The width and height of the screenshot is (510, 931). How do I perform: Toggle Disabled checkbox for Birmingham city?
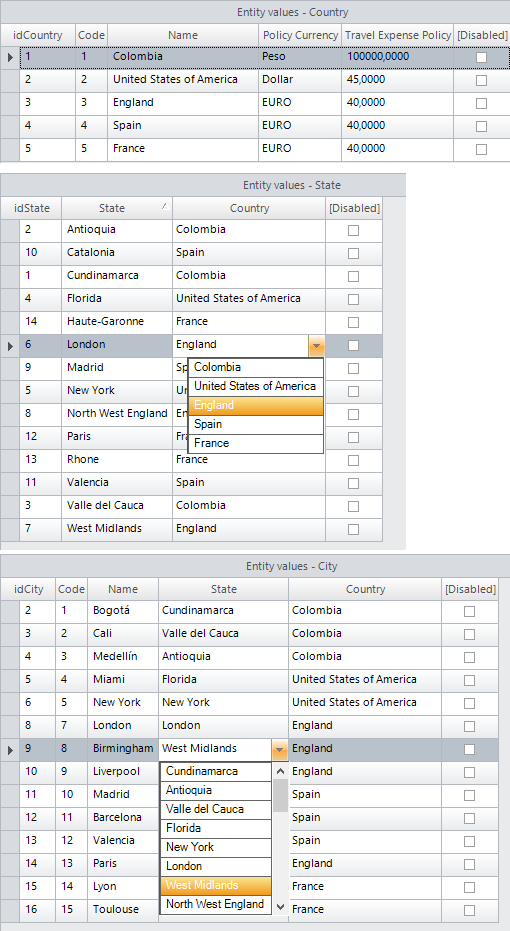coord(470,749)
